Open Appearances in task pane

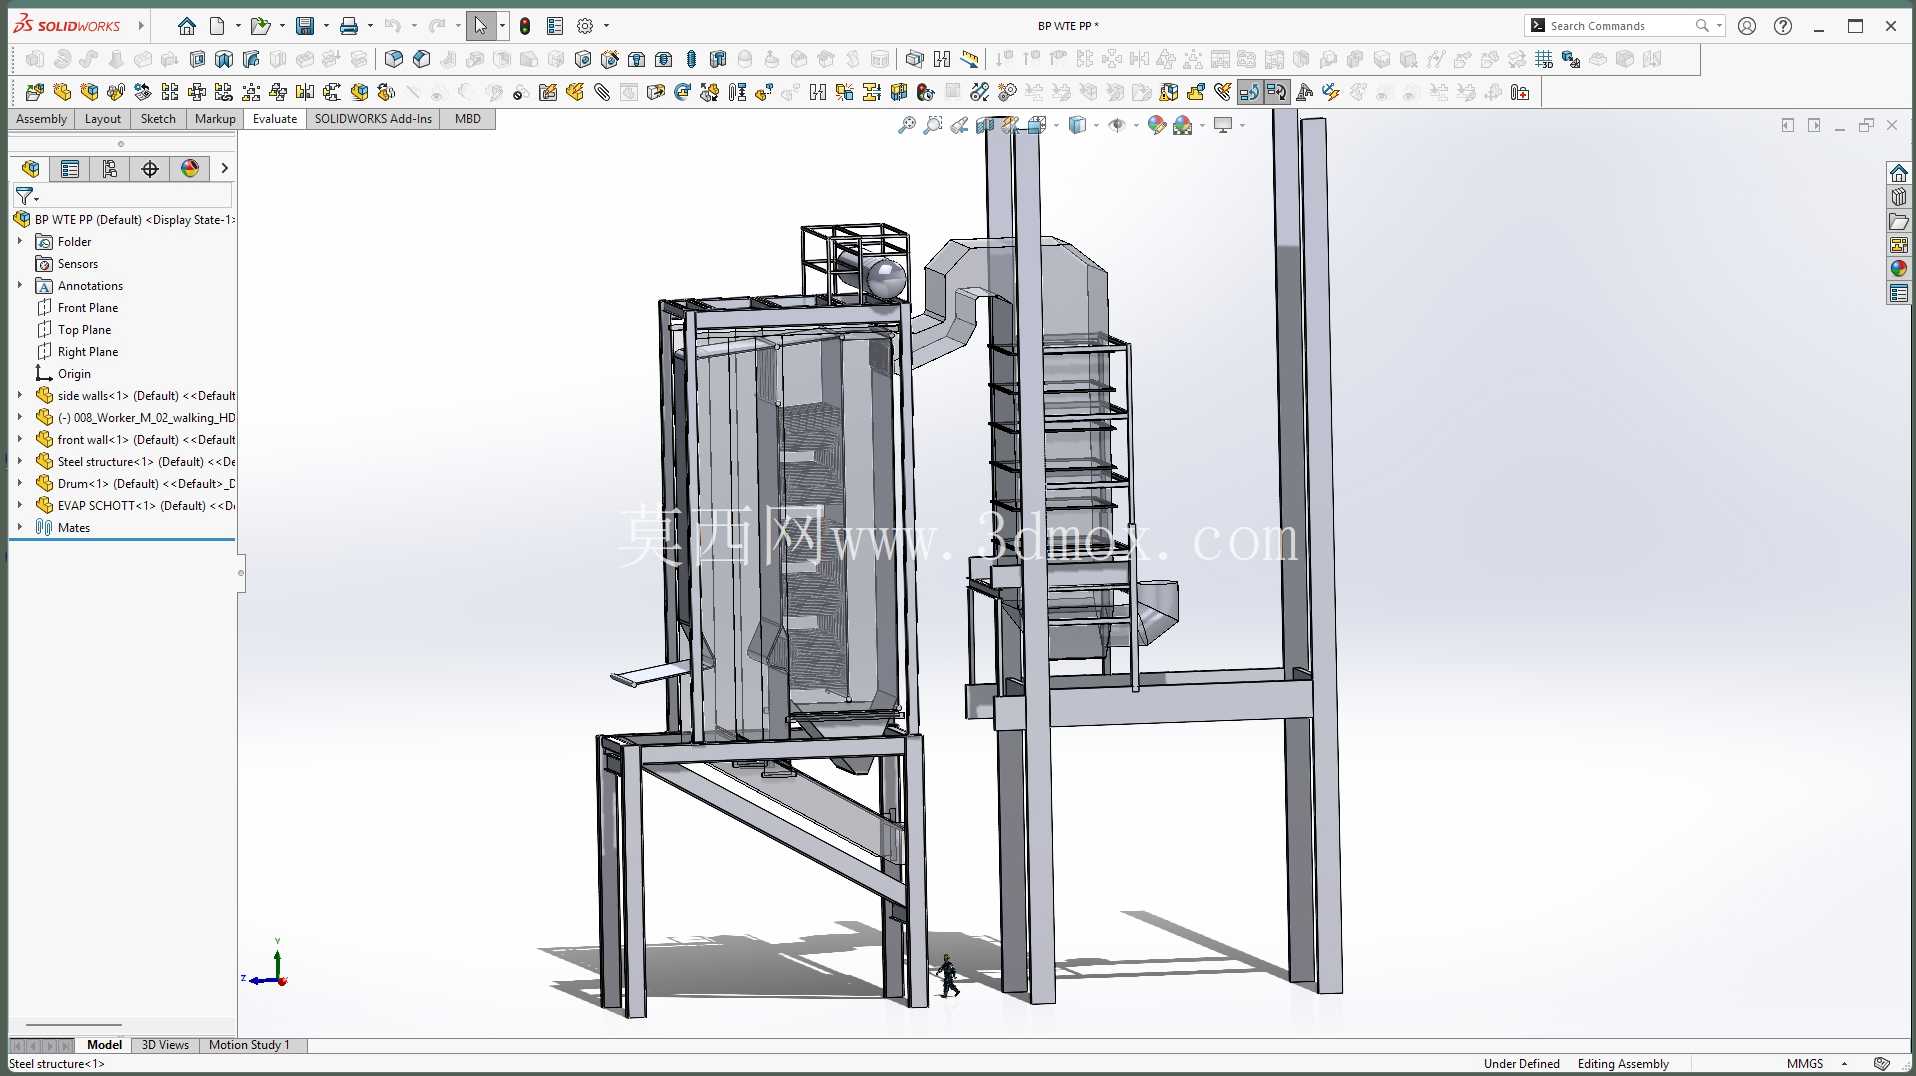[x=1898, y=269]
